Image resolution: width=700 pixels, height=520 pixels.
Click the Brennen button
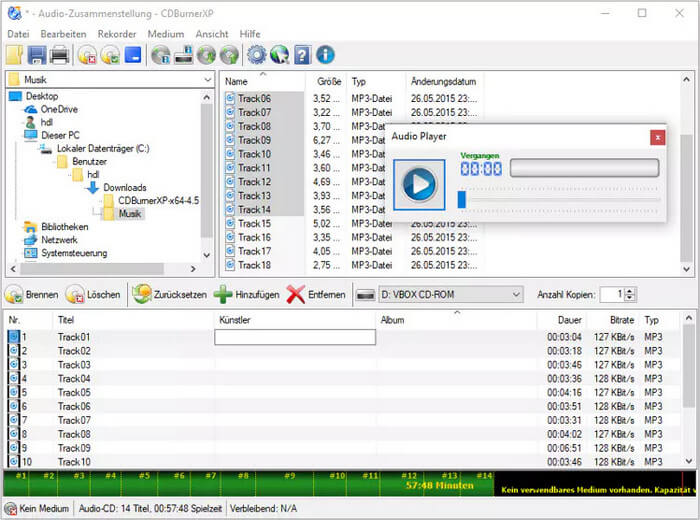click(x=32, y=295)
